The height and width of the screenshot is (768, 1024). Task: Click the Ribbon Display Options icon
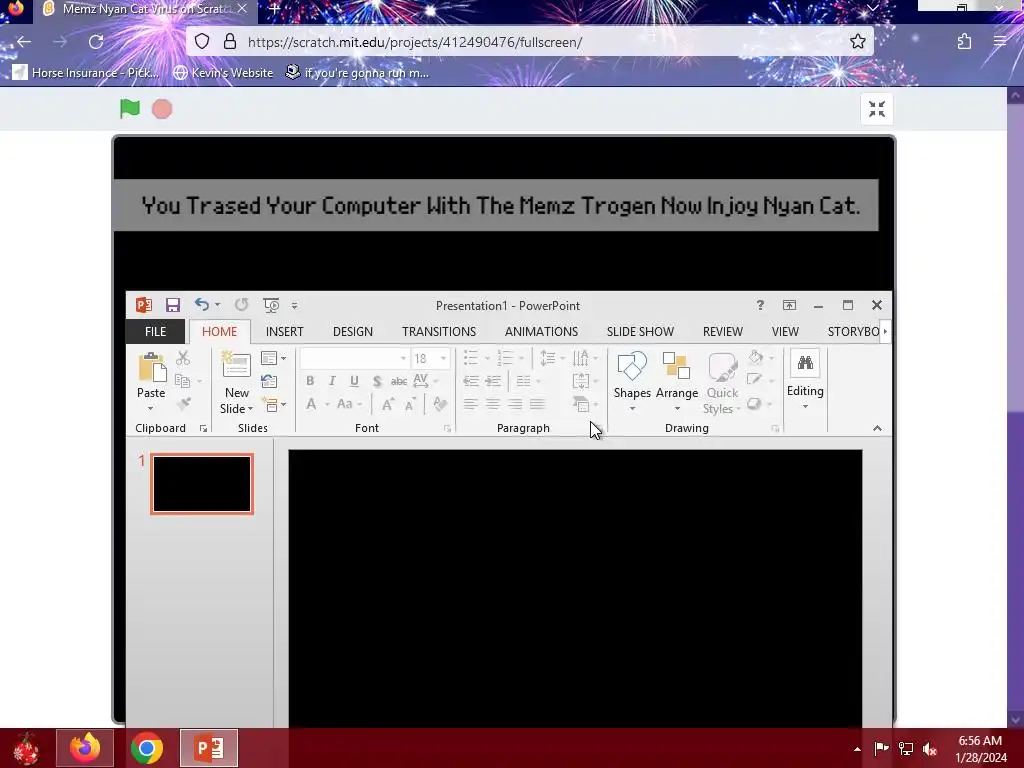(789, 305)
